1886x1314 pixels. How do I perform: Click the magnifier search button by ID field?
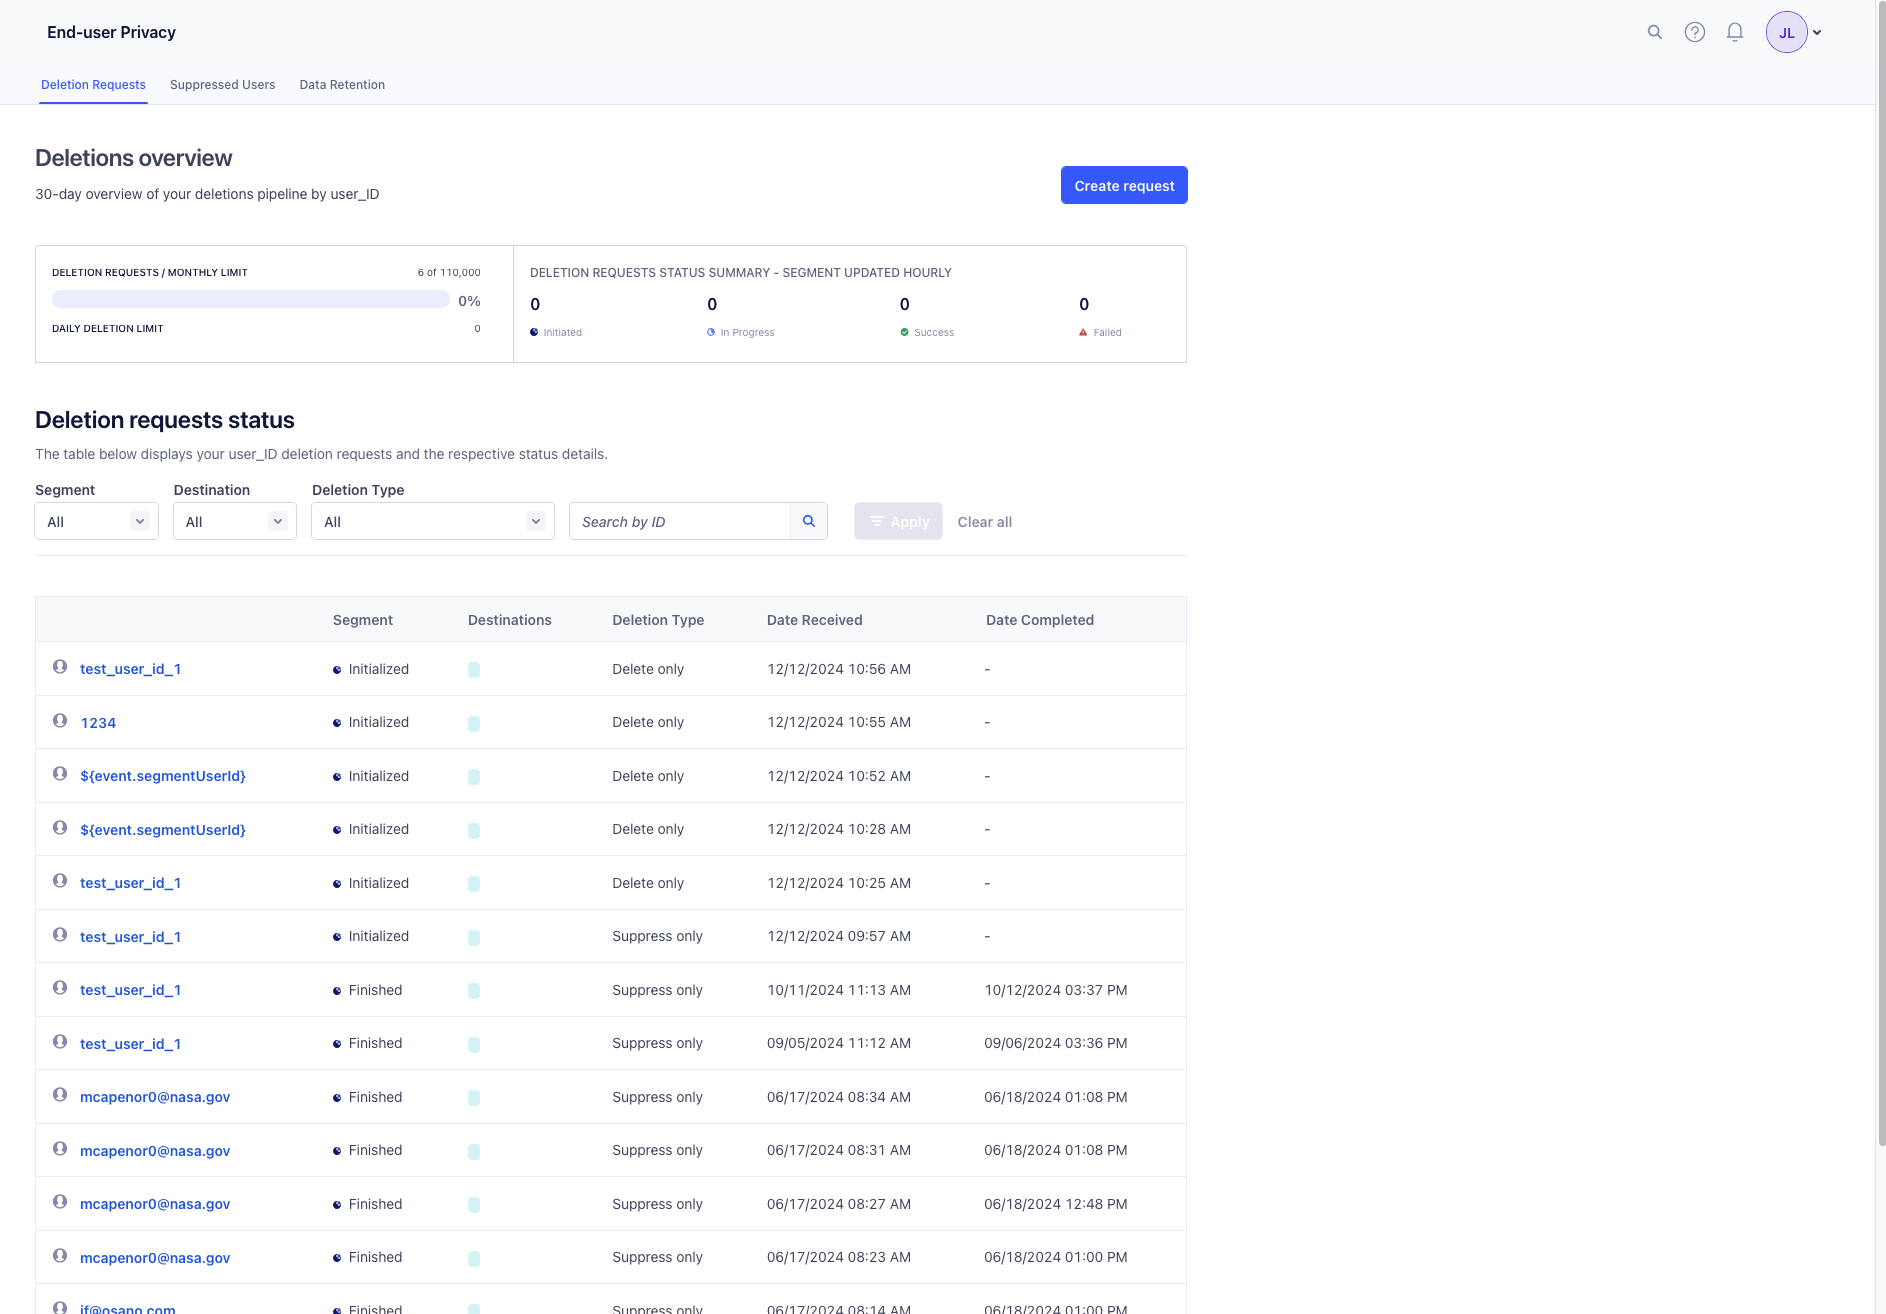coord(809,522)
